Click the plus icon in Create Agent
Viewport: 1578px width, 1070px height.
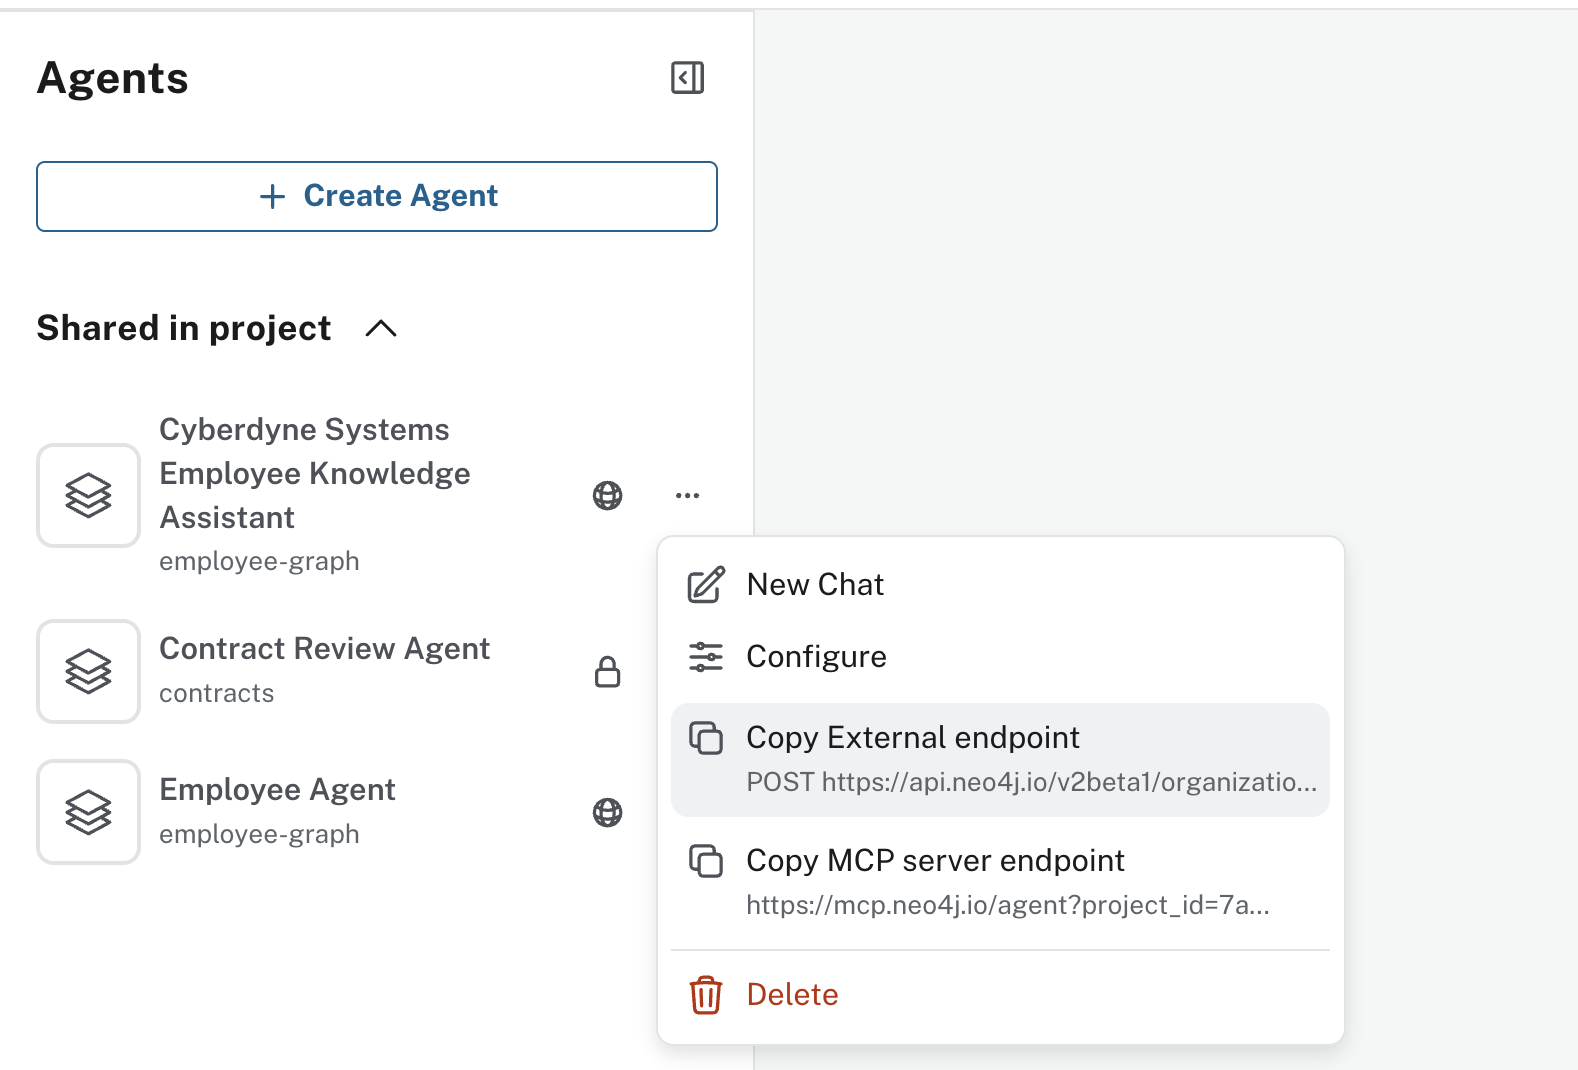pyautogui.click(x=272, y=196)
